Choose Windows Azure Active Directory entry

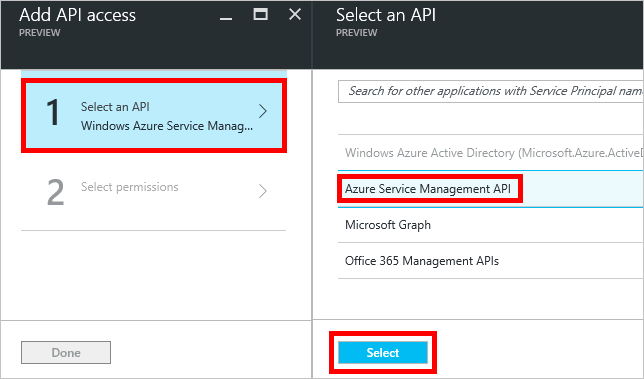pos(491,153)
